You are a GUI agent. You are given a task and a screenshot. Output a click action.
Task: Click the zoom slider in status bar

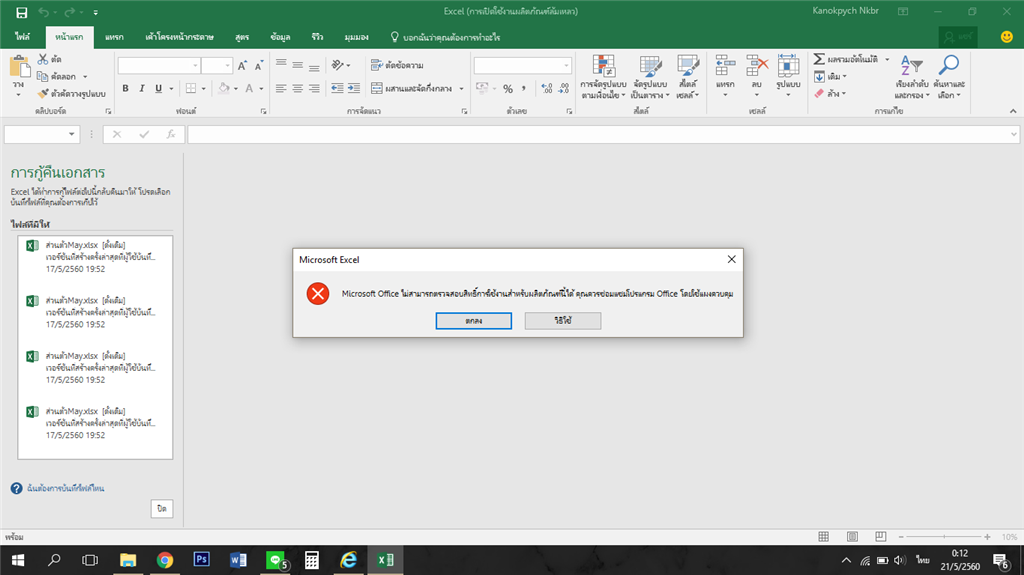[944, 536]
